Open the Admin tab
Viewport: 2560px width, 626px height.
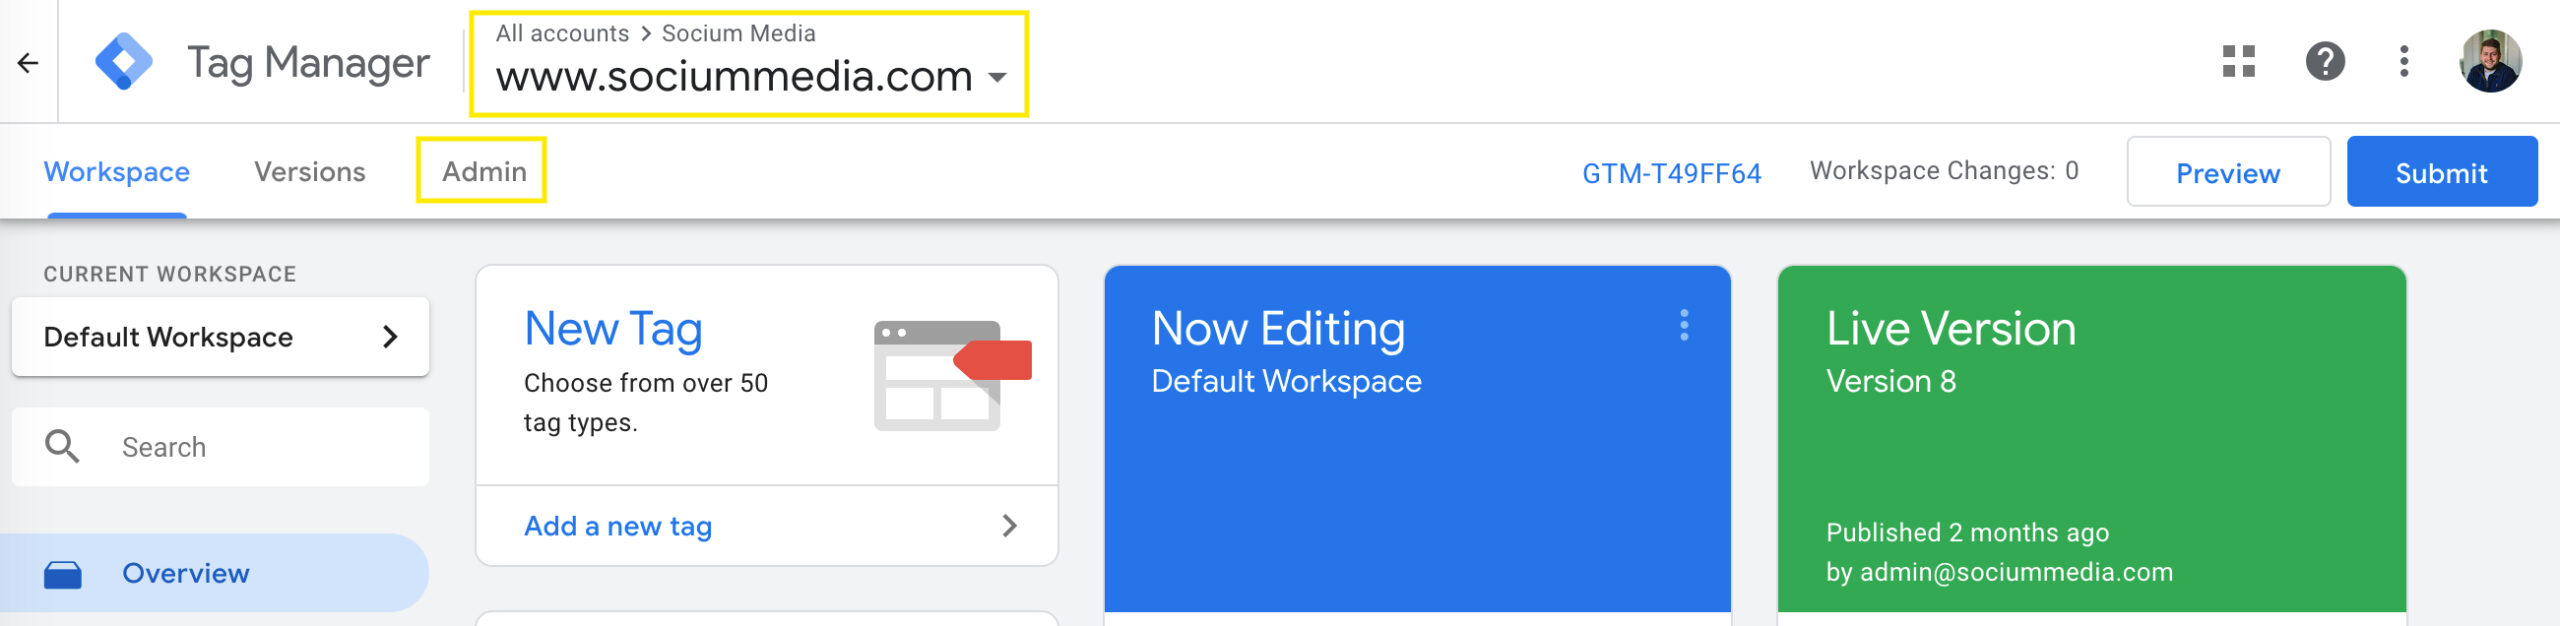[484, 172]
